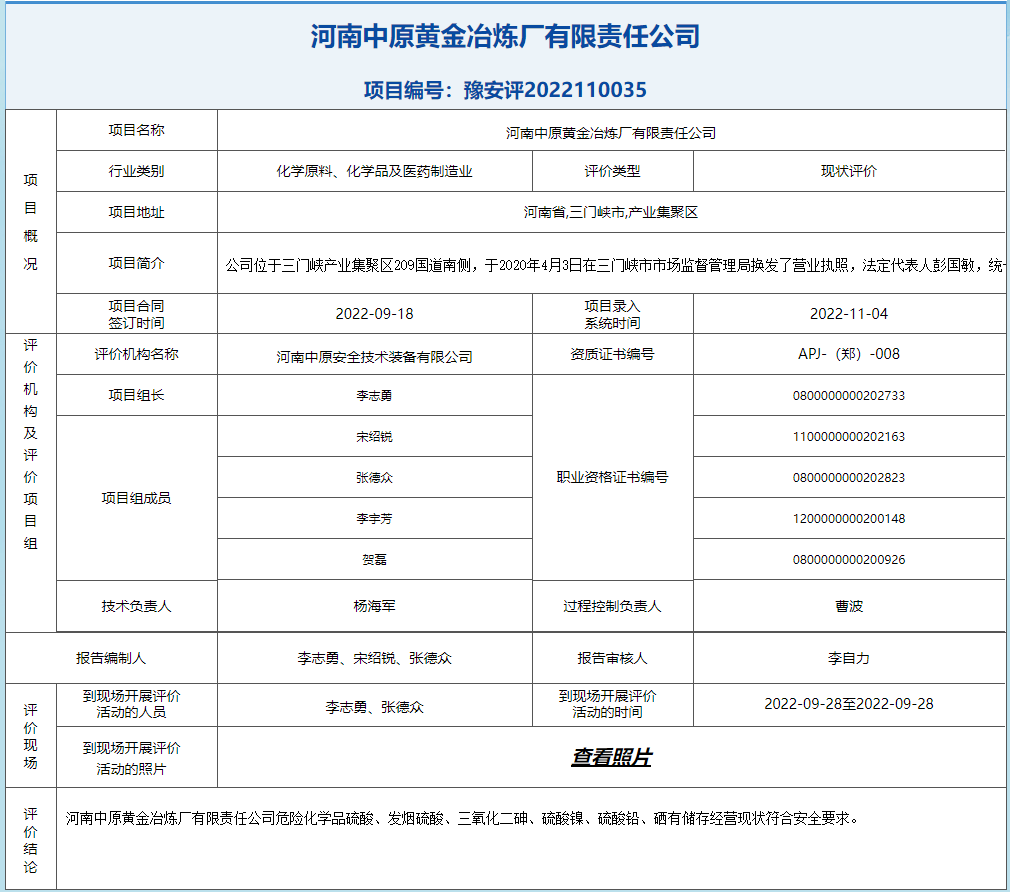Click the 评价机构名称 label

(x=137, y=354)
